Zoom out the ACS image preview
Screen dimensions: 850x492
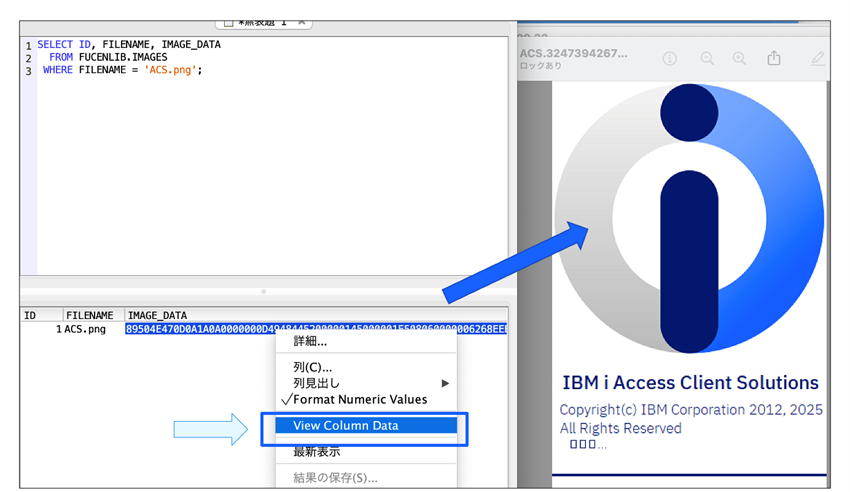(707, 59)
